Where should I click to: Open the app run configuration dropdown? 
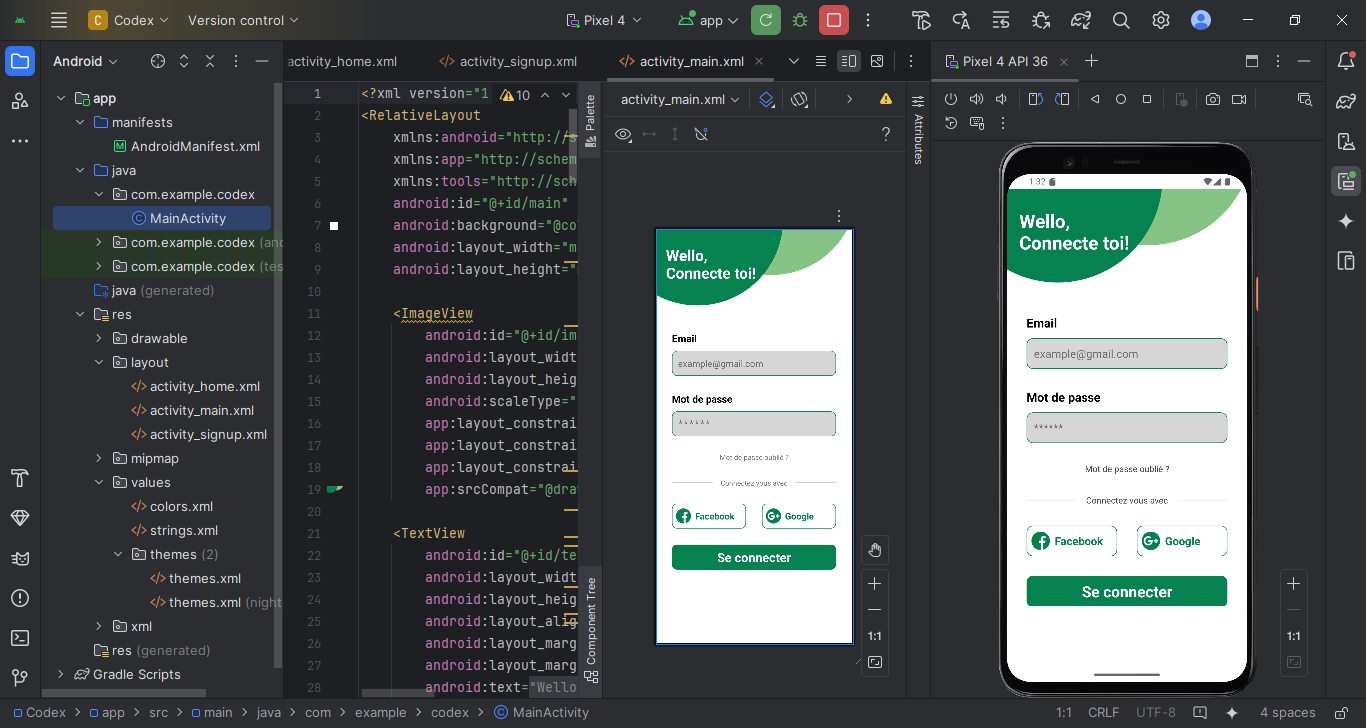(707, 20)
